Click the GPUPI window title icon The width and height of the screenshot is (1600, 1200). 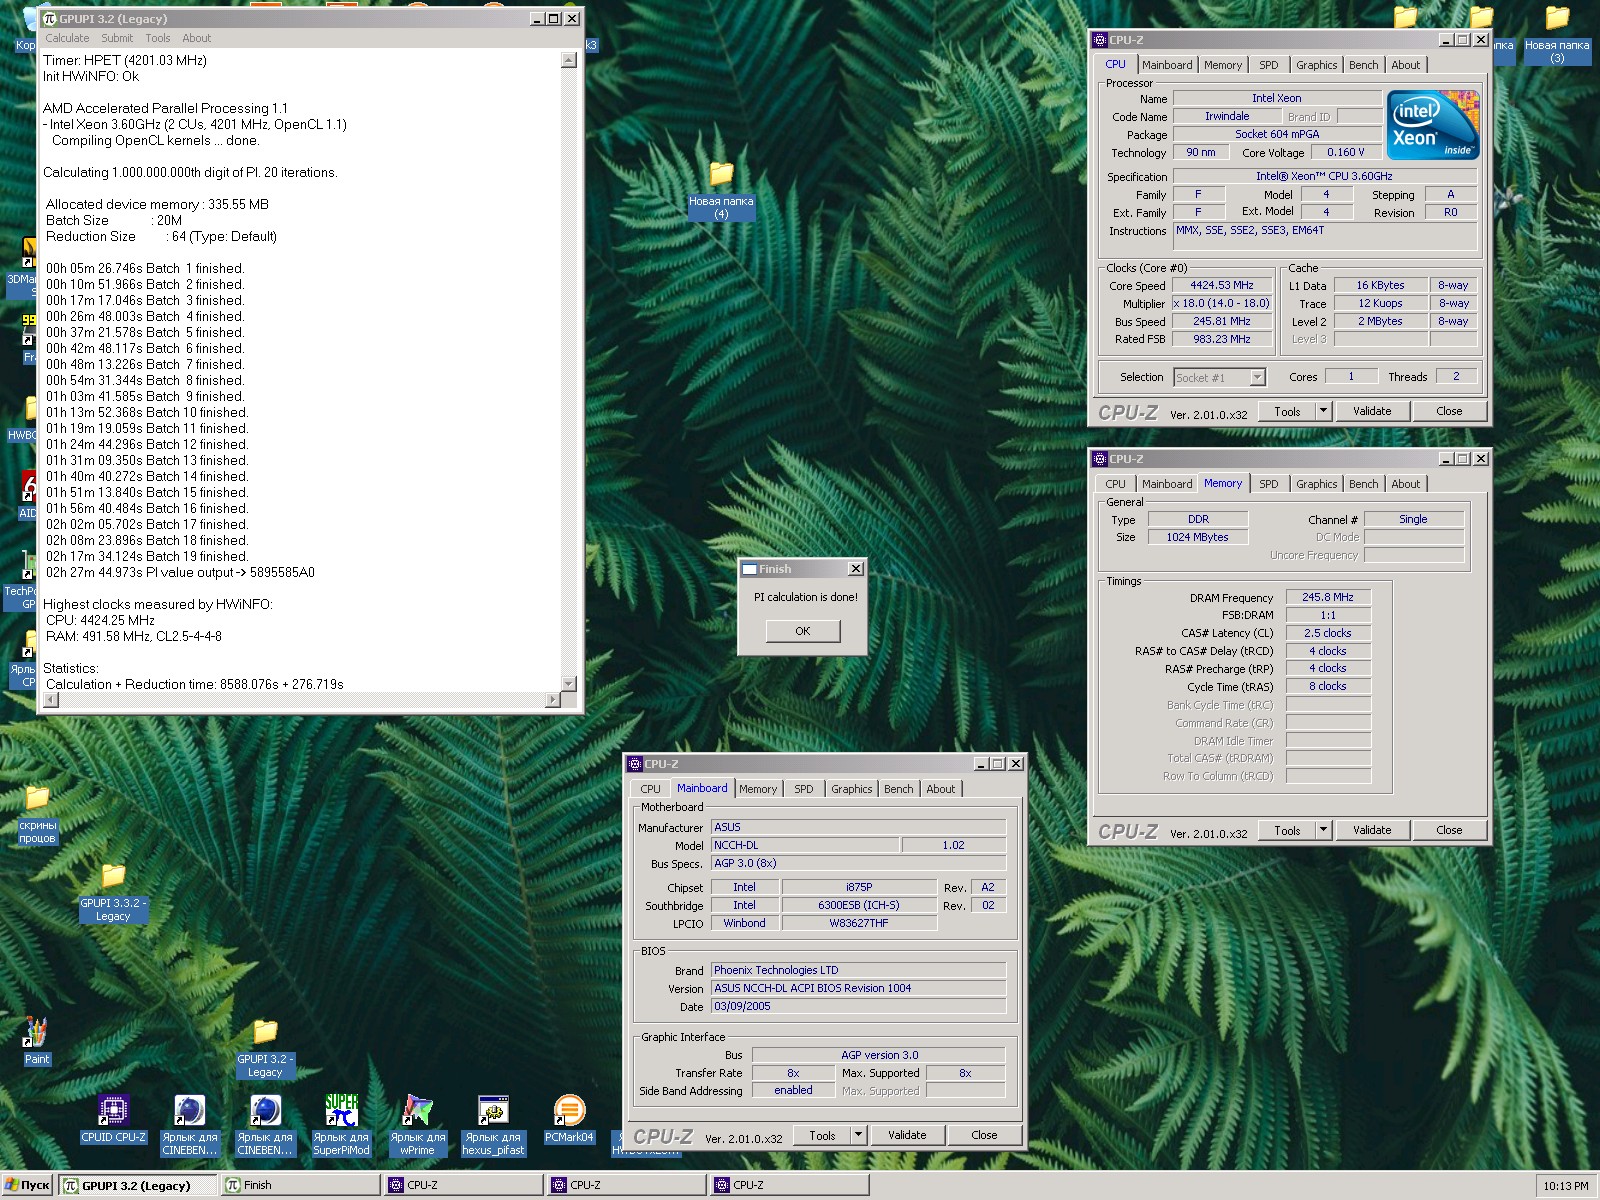(x=50, y=18)
